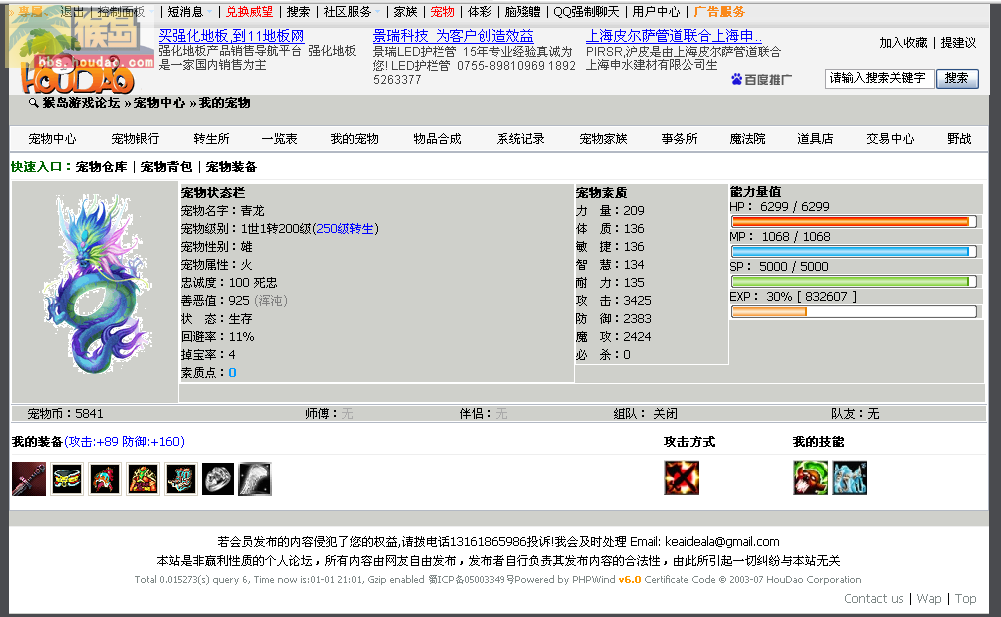Click the crossed-out attack method icon
The height and width of the screenshot is (617, 1001).
[682, 478]
